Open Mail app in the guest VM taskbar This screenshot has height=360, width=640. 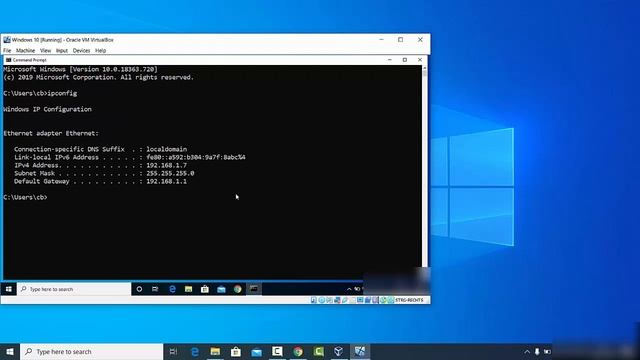[x=221, y=289]
